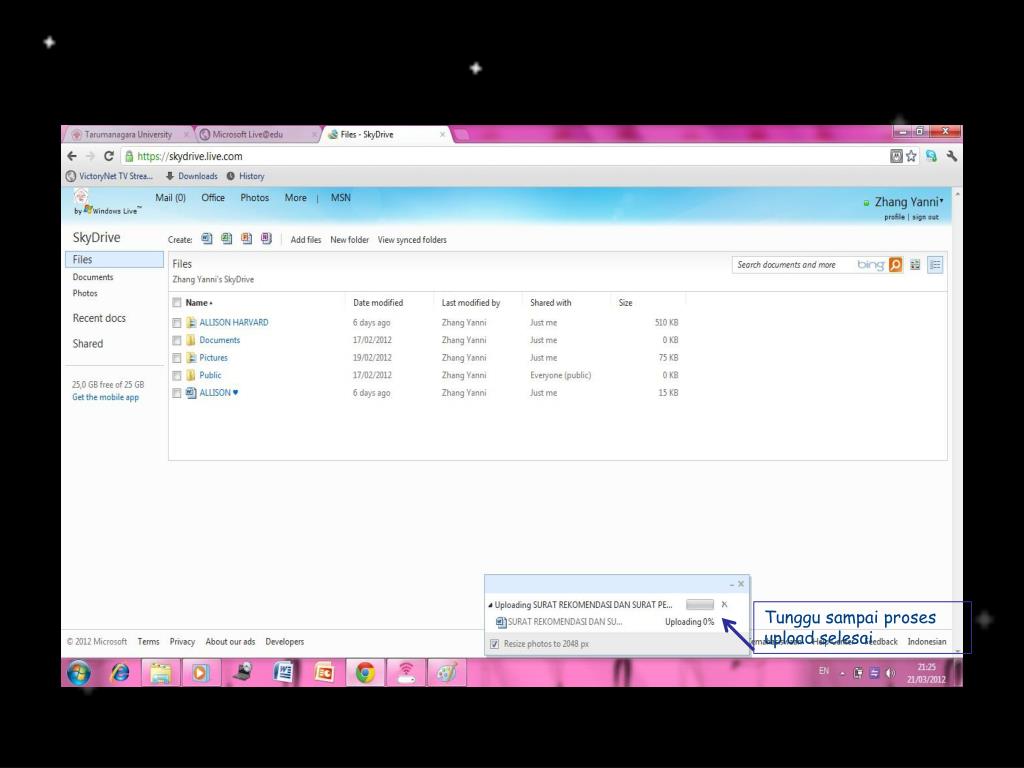This screenshot has height=768, width=1024.
Task: Open Microsoft Word from taskbar
Action: click(283, 672)
